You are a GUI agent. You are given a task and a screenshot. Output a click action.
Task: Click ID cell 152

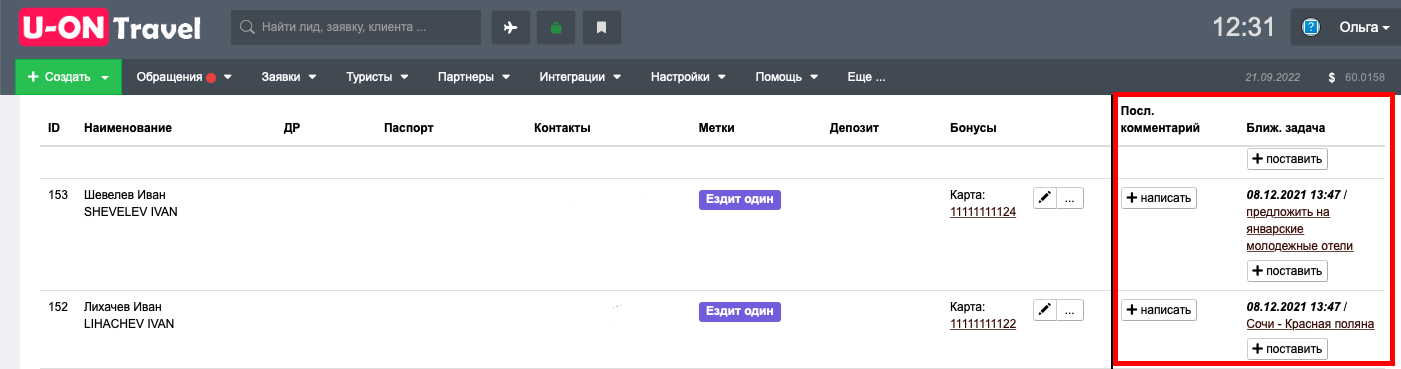pyautogui.click(x=57, y=307)
